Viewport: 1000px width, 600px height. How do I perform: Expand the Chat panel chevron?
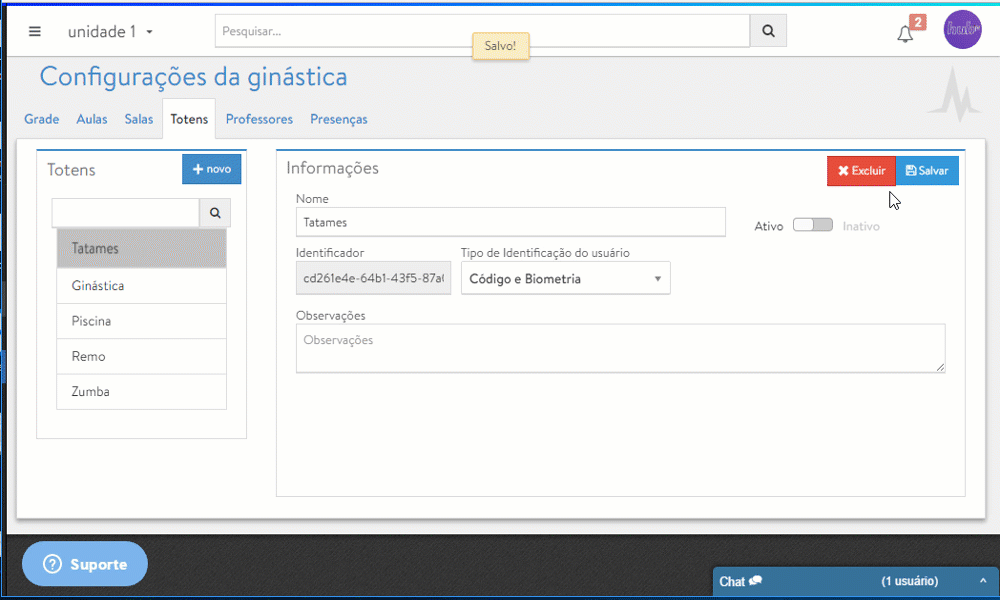pos(983,581)
